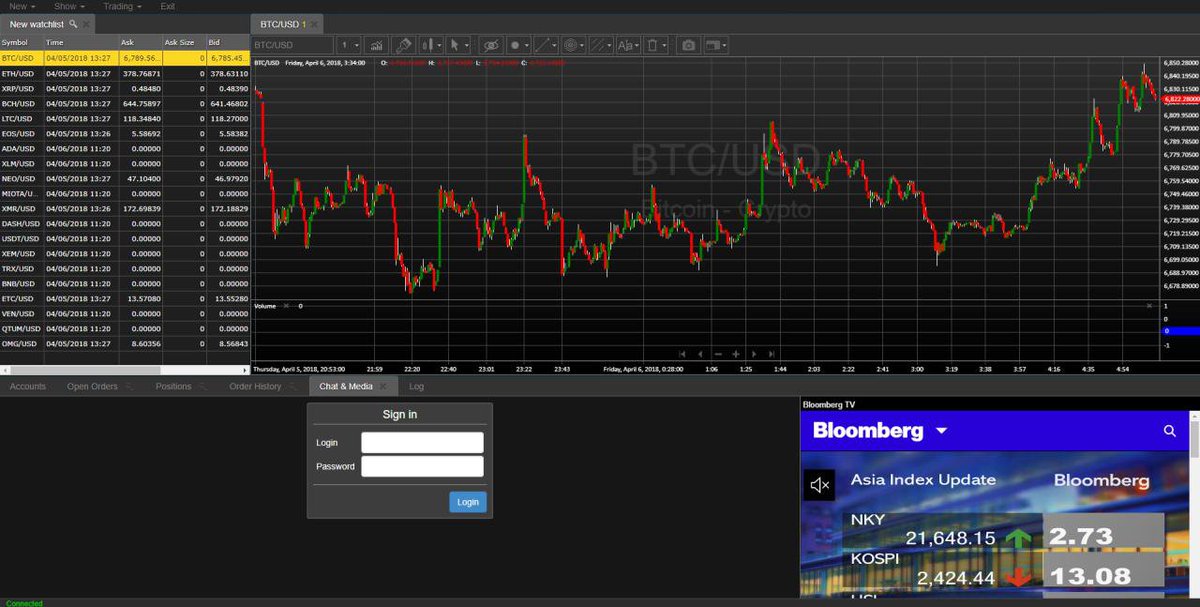
Task: Open the timeframe interval dropdown
Action: [x=349, y=45]
